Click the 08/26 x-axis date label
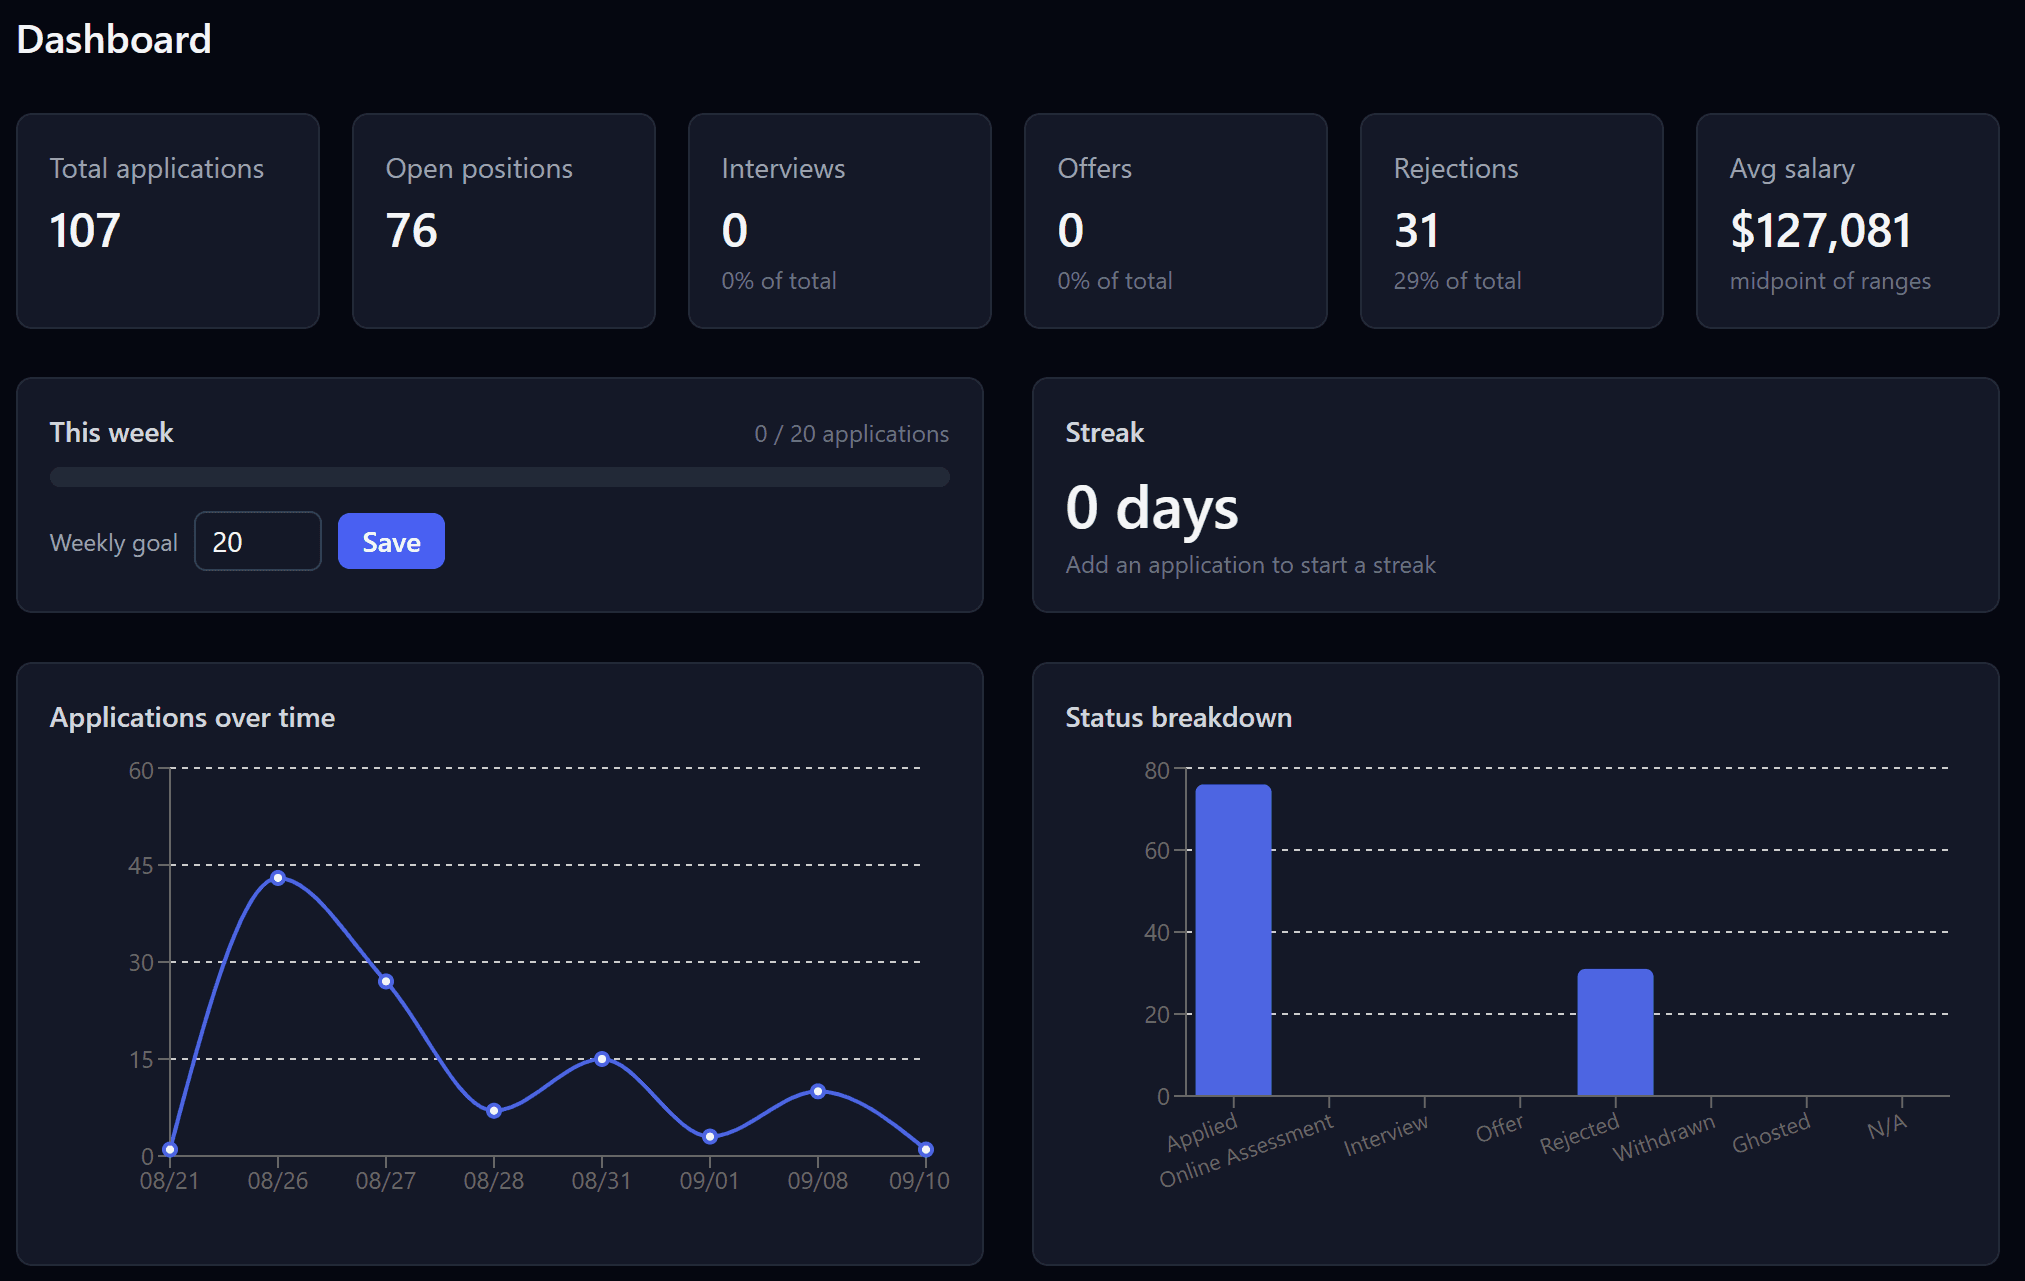This screenshot has width=2025, height=1281. click(x=278, y=1181)
